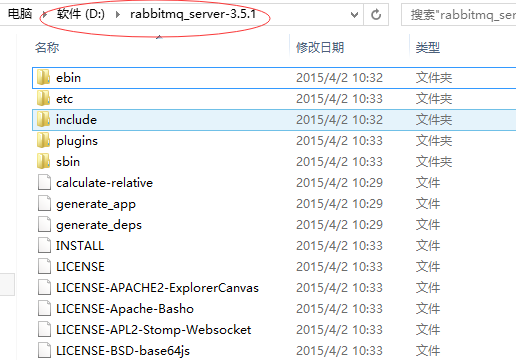Image resolution: width=516 pixels, height=360 pixels.
Task: Select the folder name sbin
Action: 68,162
